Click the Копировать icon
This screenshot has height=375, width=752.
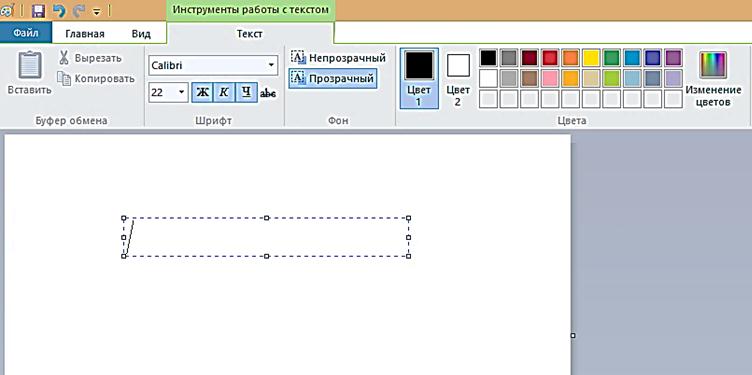(x=64, y=78)
